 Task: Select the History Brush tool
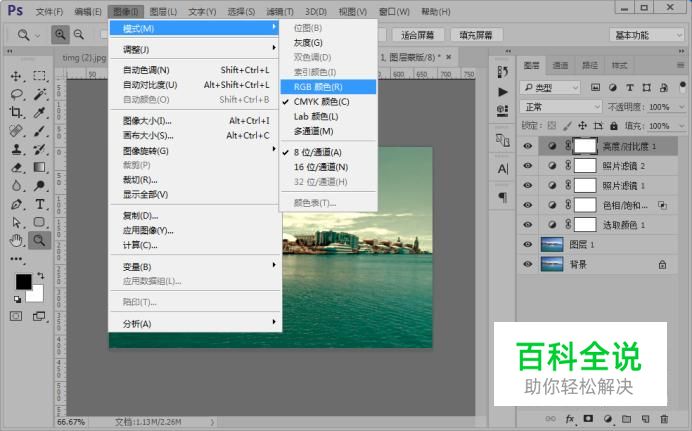(39, 149)
